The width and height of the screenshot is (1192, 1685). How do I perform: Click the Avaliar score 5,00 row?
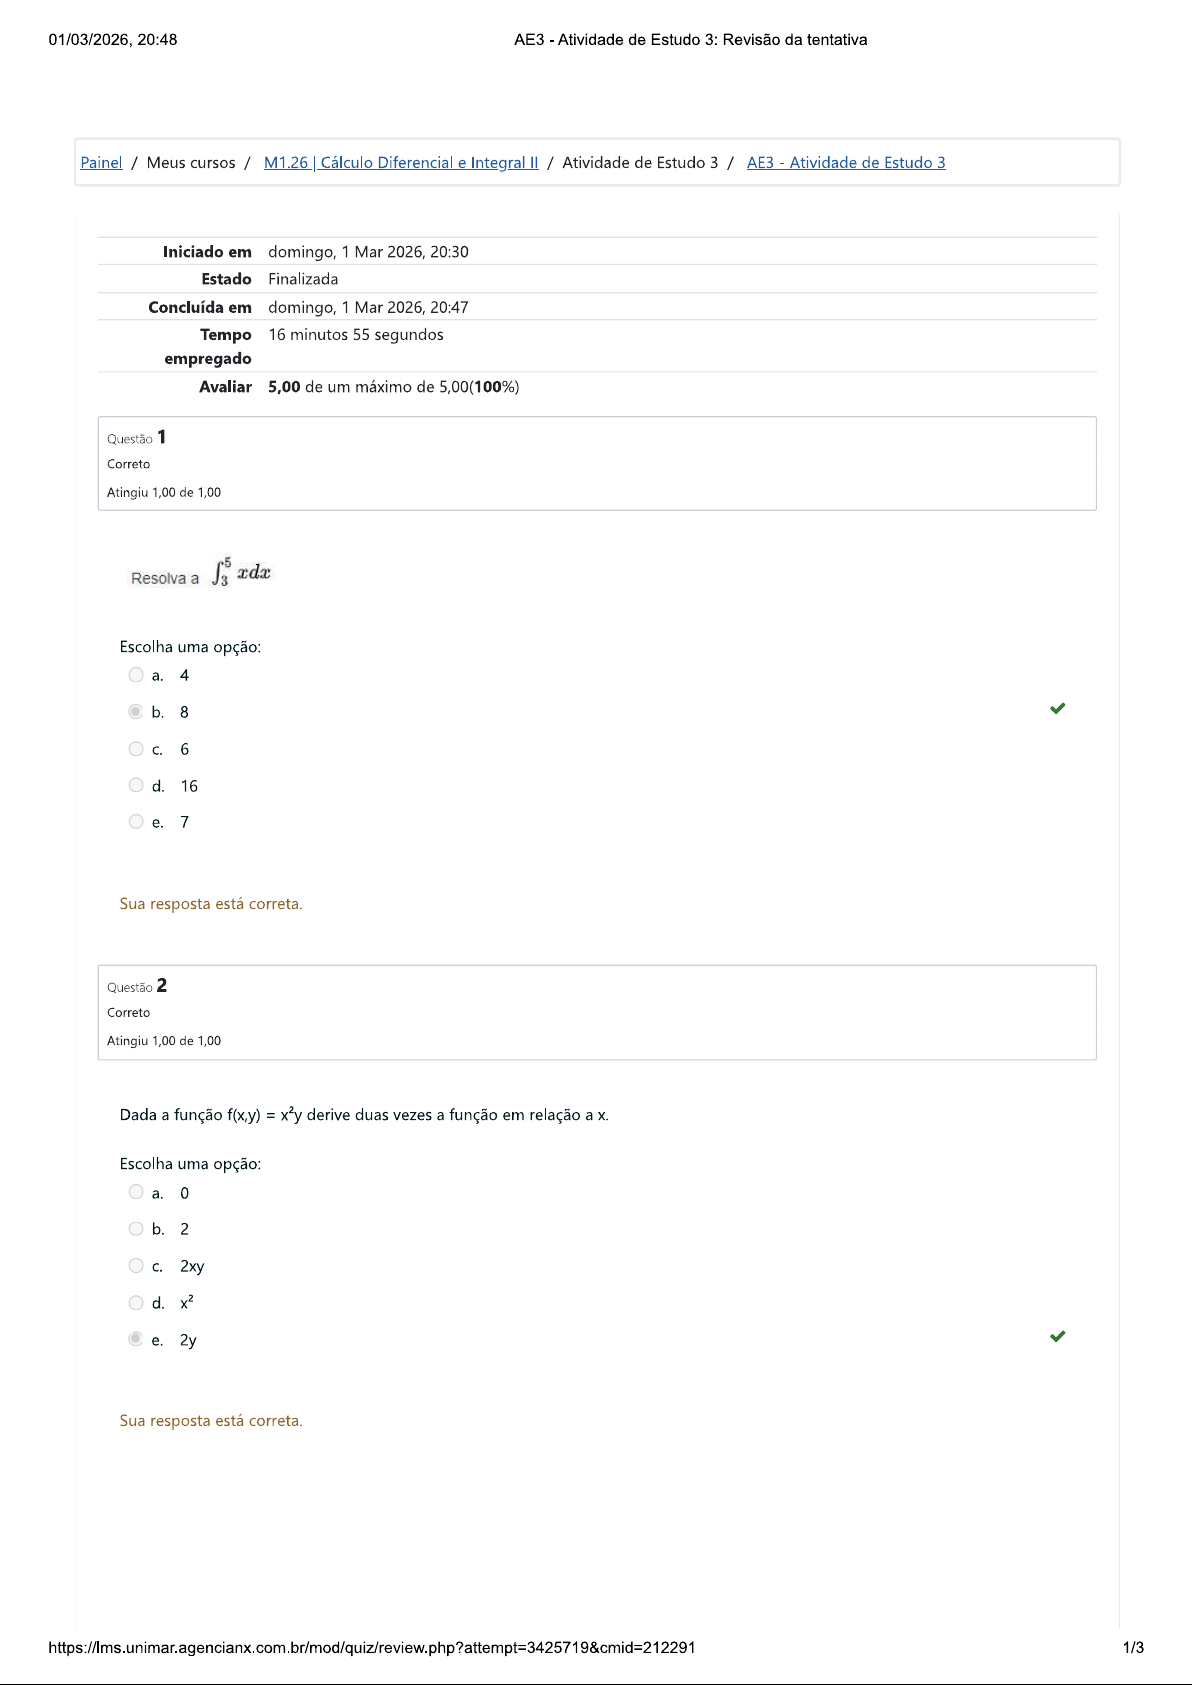tap(393, 387)
